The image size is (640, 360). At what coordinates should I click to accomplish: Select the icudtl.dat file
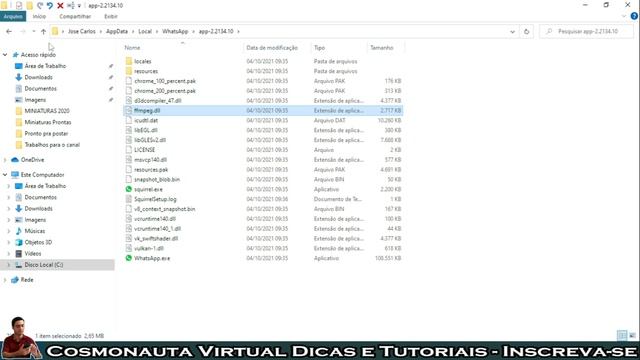pyautogui.click(x=146, y=120)
